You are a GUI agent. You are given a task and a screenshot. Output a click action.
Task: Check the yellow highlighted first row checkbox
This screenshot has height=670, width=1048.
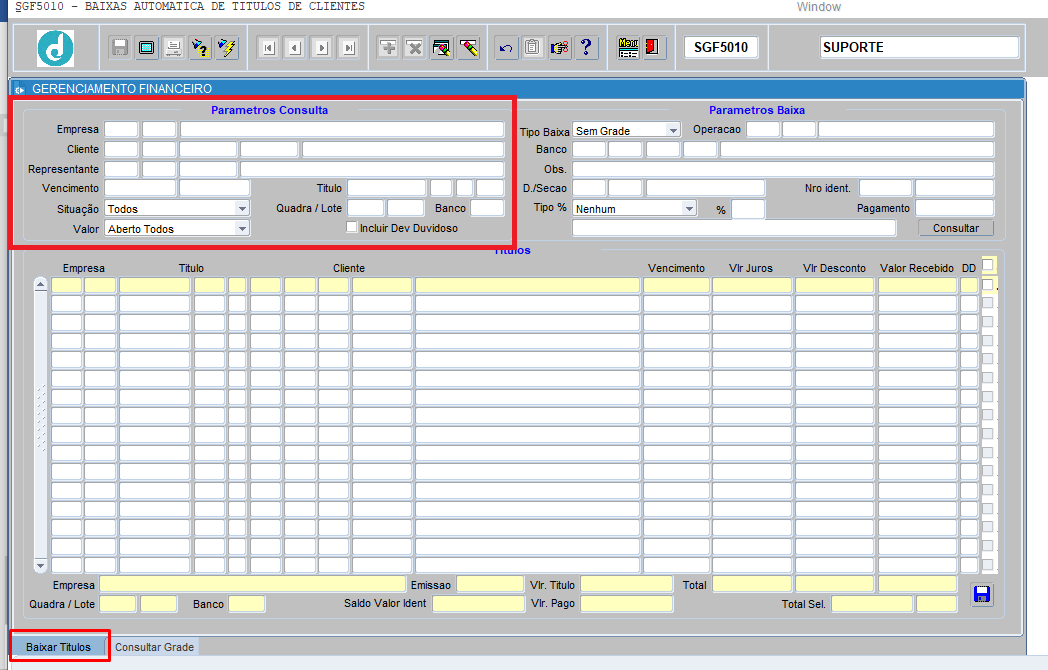pos(988,285)
